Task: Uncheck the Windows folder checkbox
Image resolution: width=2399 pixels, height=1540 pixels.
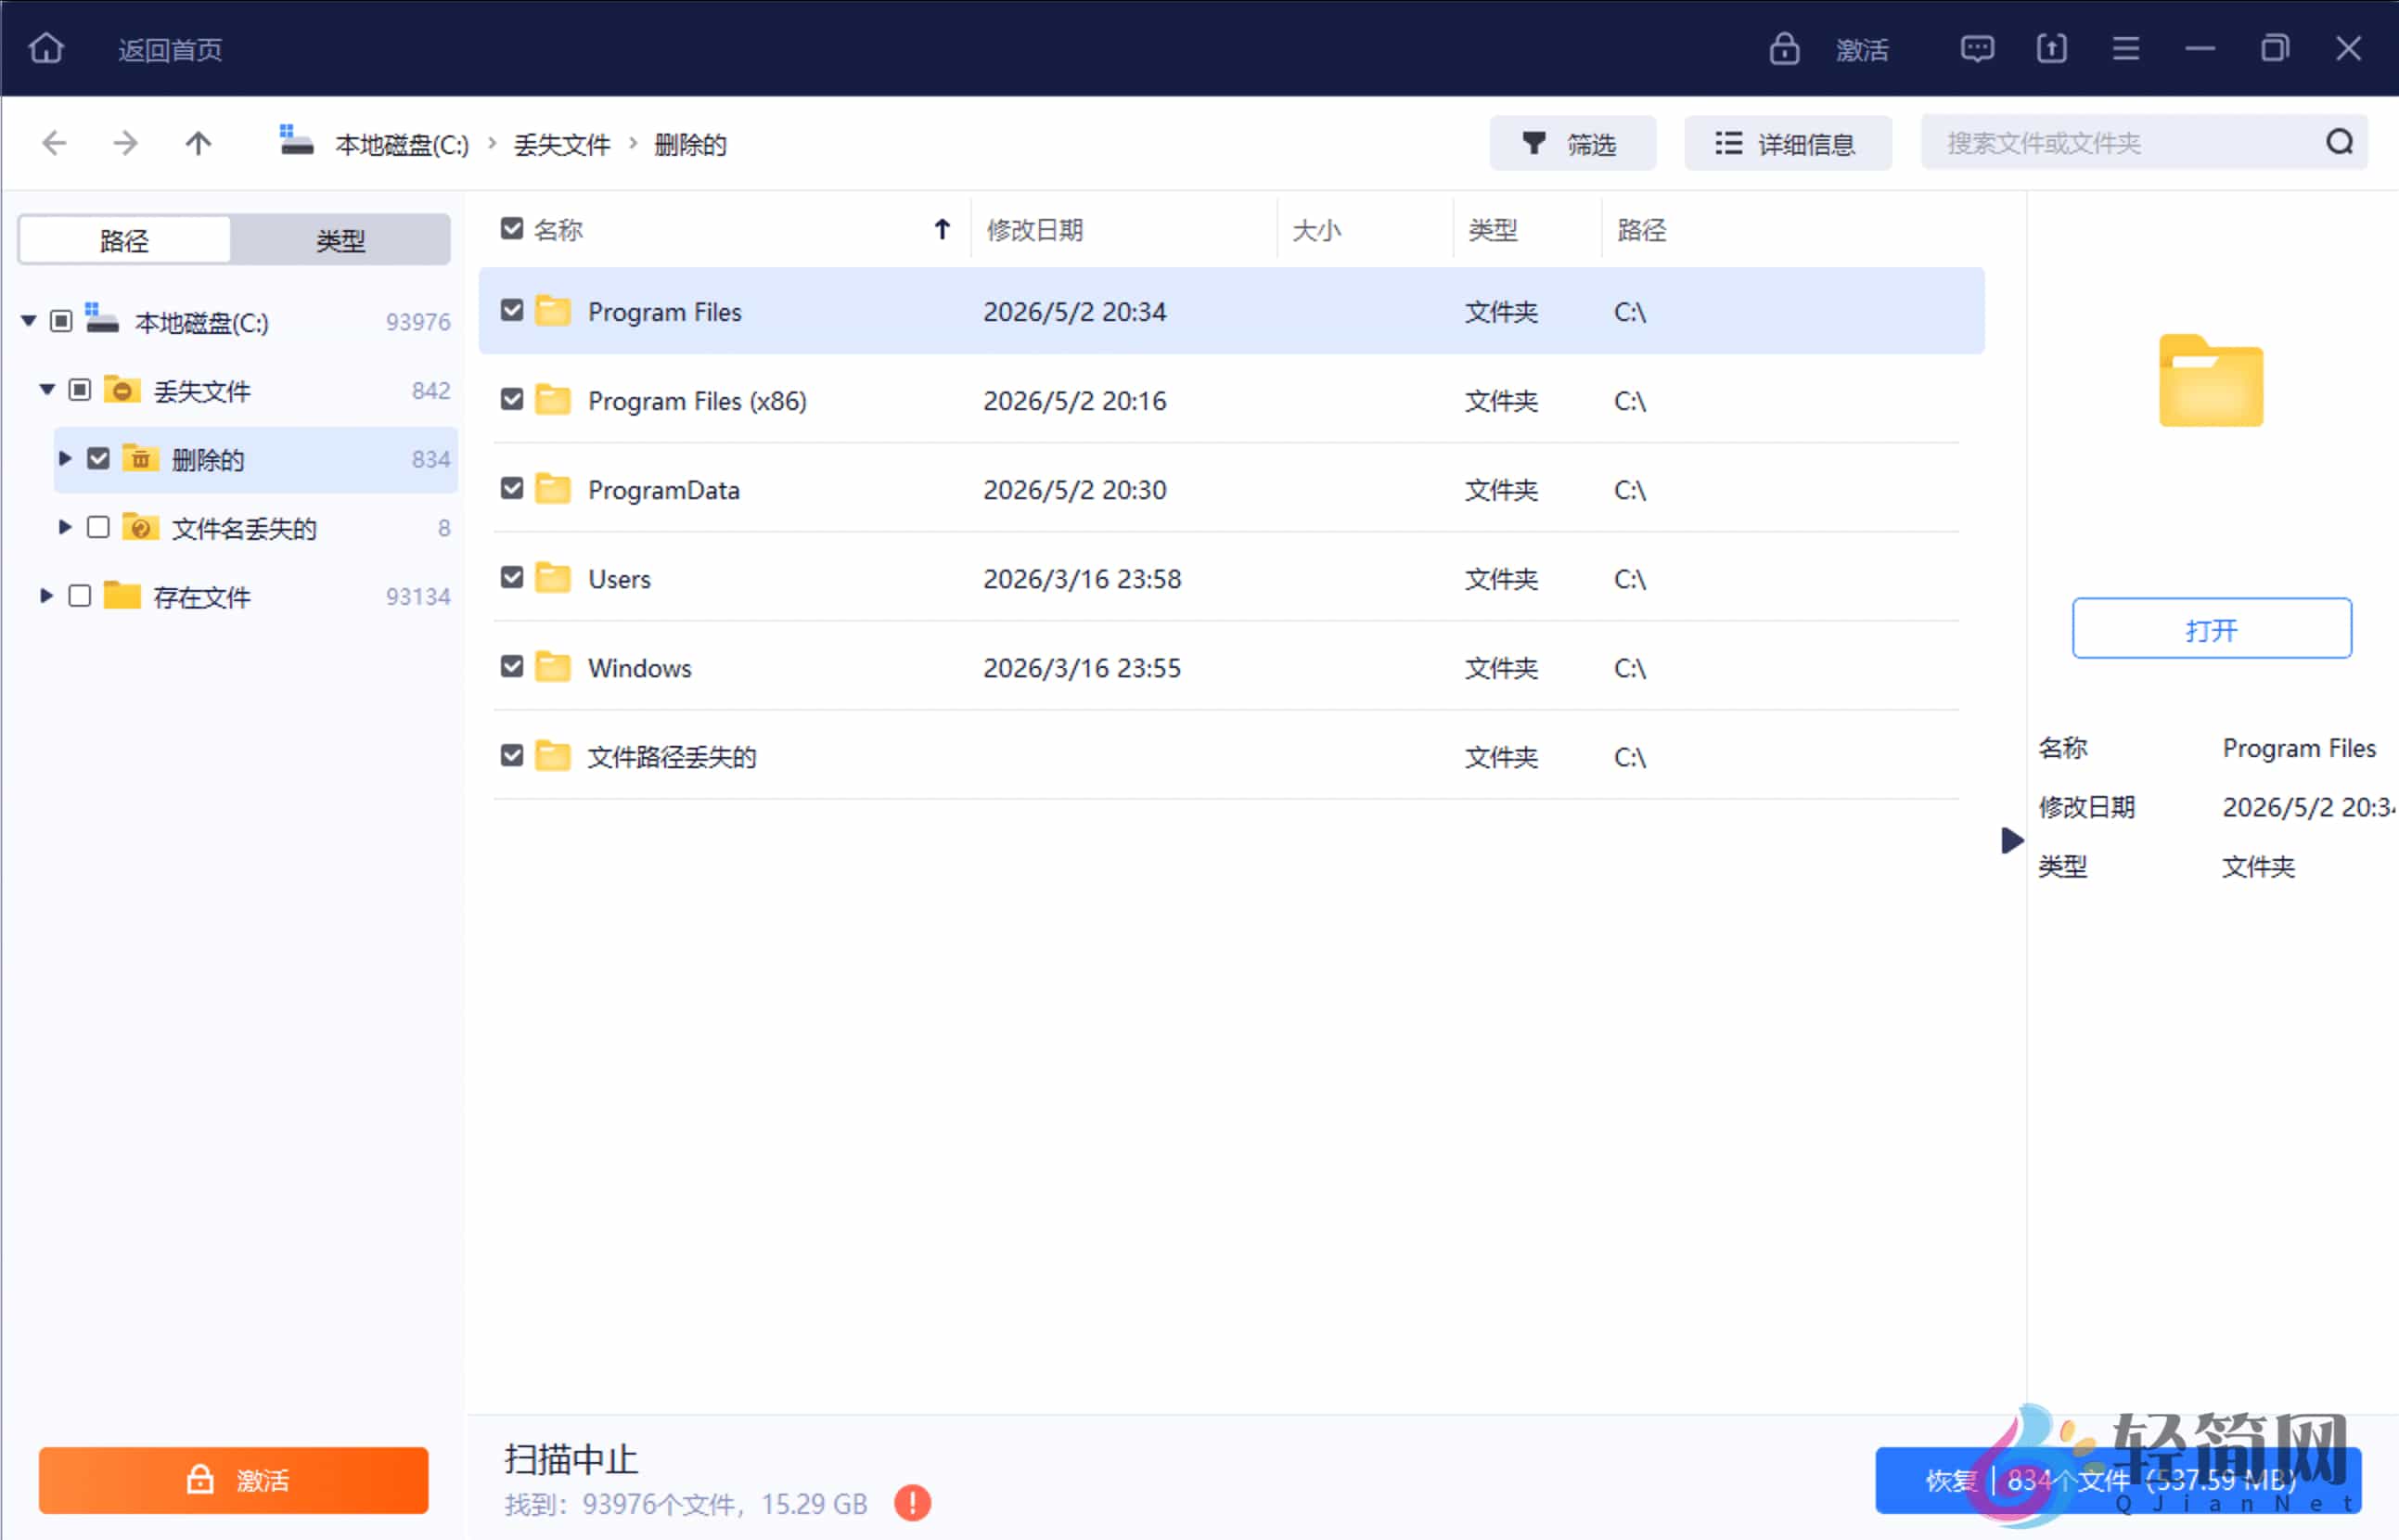Action: tap(512, 666)
